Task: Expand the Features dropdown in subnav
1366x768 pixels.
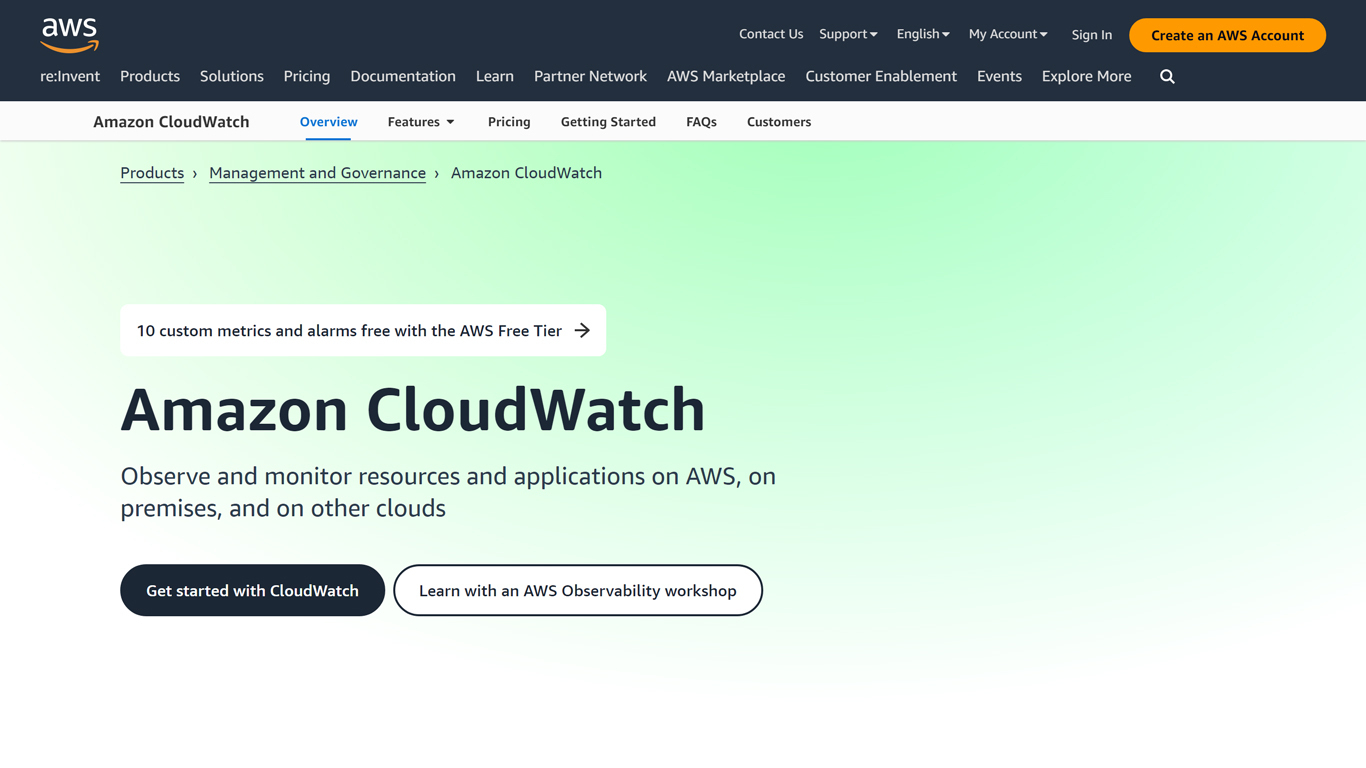Action: click(421, 122)
